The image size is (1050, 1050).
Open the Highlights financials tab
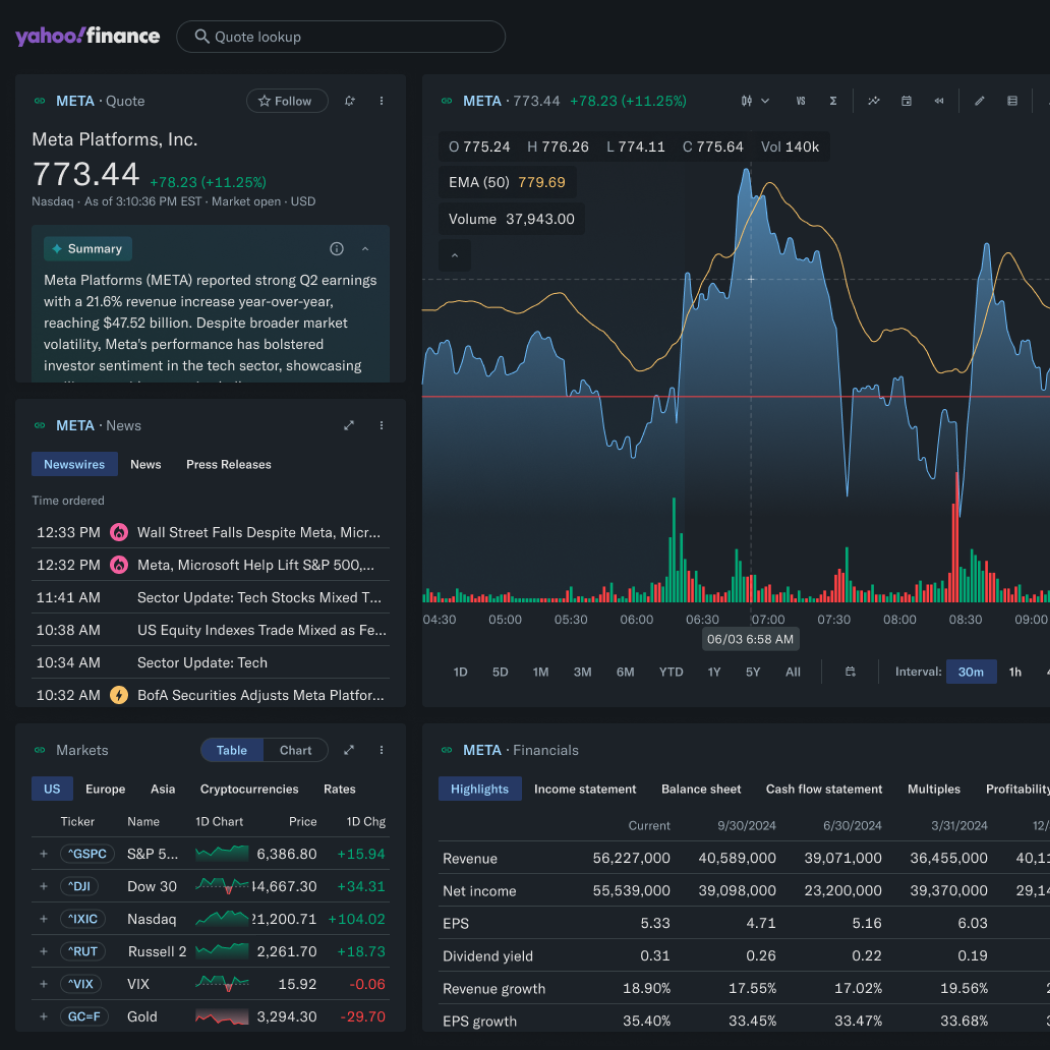click(479, 790)
